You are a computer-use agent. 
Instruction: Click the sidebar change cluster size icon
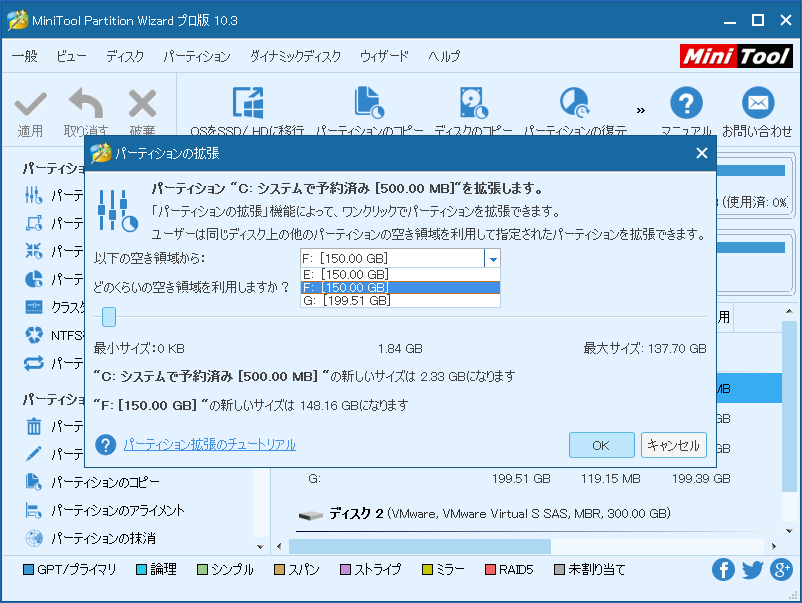tap(34, 307)
